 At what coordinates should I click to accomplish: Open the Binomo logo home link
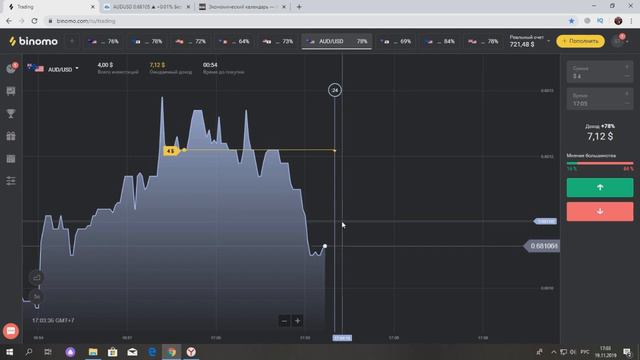(x=33, y=41)
